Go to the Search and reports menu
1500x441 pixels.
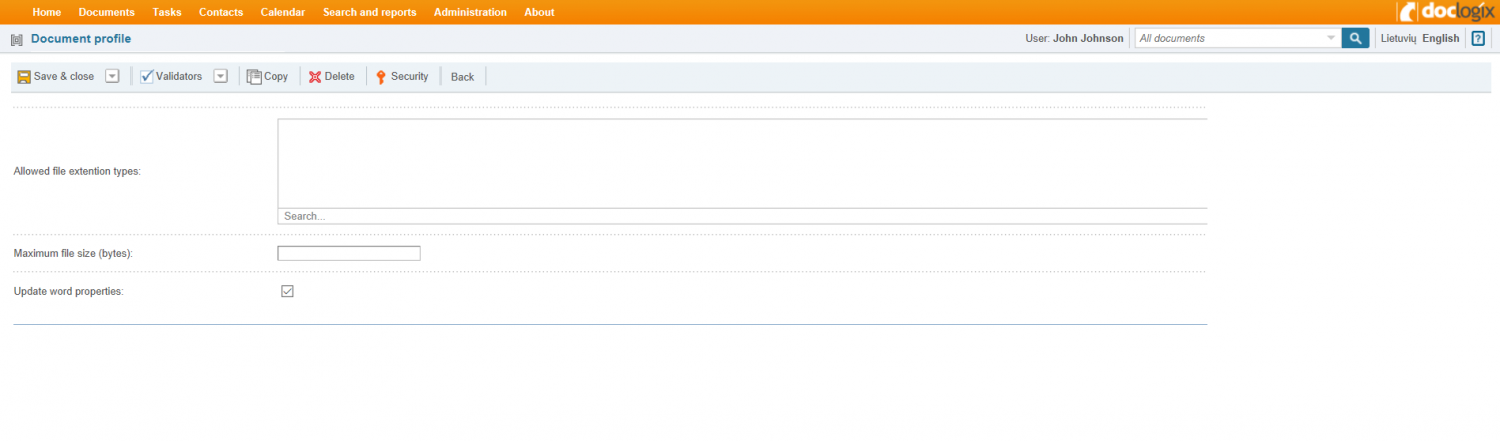tap(369, 12)
